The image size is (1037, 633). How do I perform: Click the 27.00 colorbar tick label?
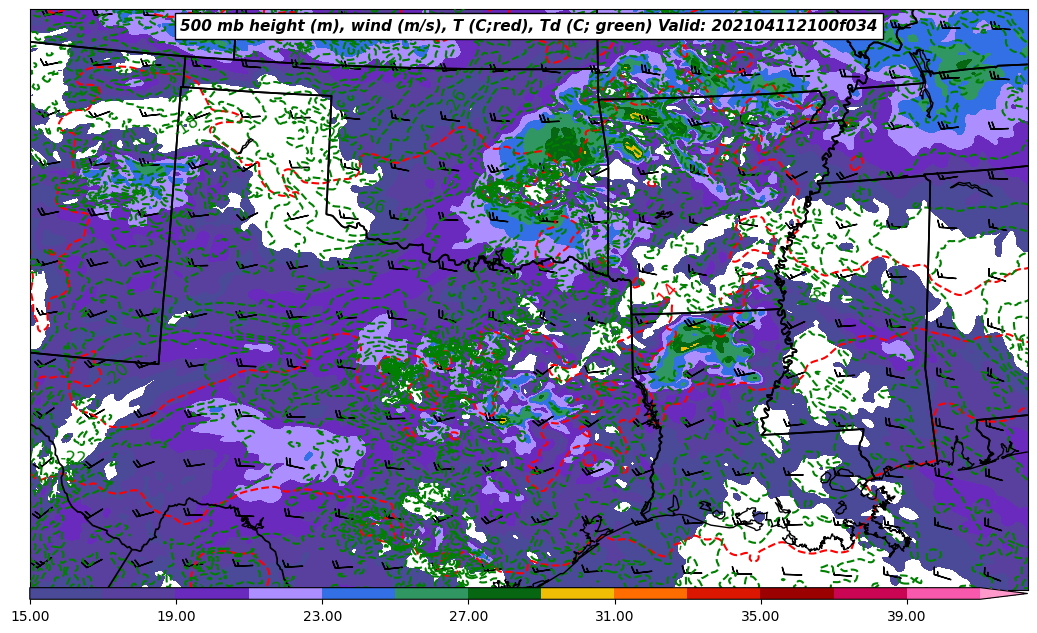coord(468,616)
